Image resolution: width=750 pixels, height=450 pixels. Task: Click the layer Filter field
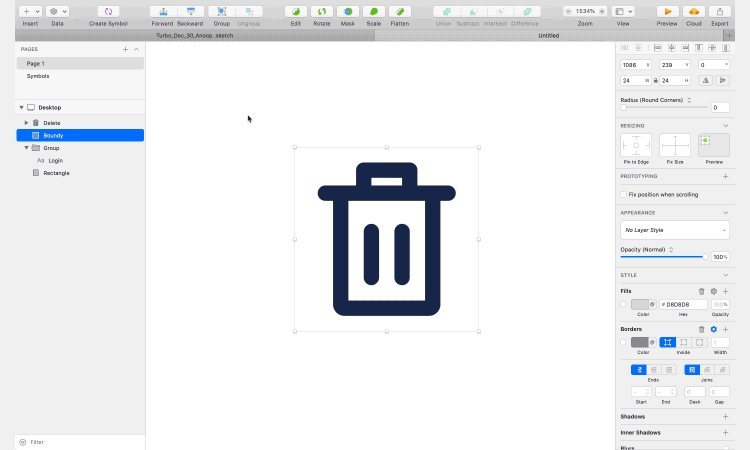click(80, 442)
